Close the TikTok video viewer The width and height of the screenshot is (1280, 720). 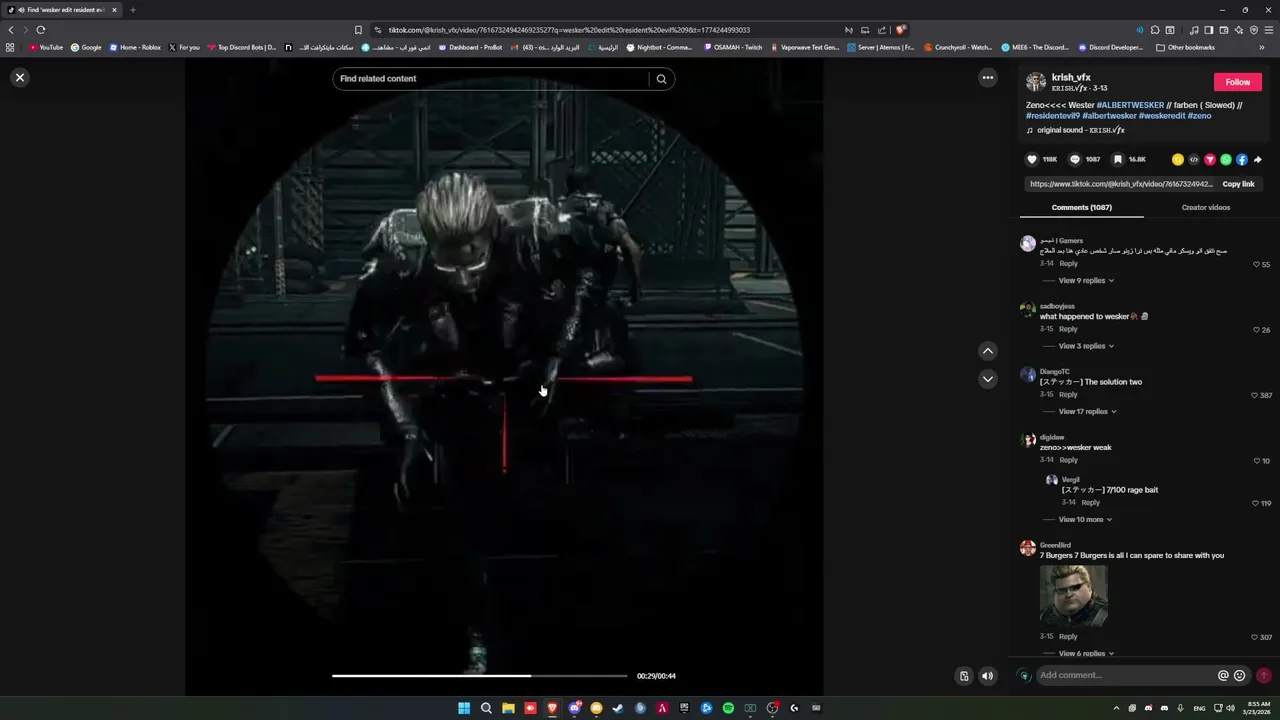[19, 77]
